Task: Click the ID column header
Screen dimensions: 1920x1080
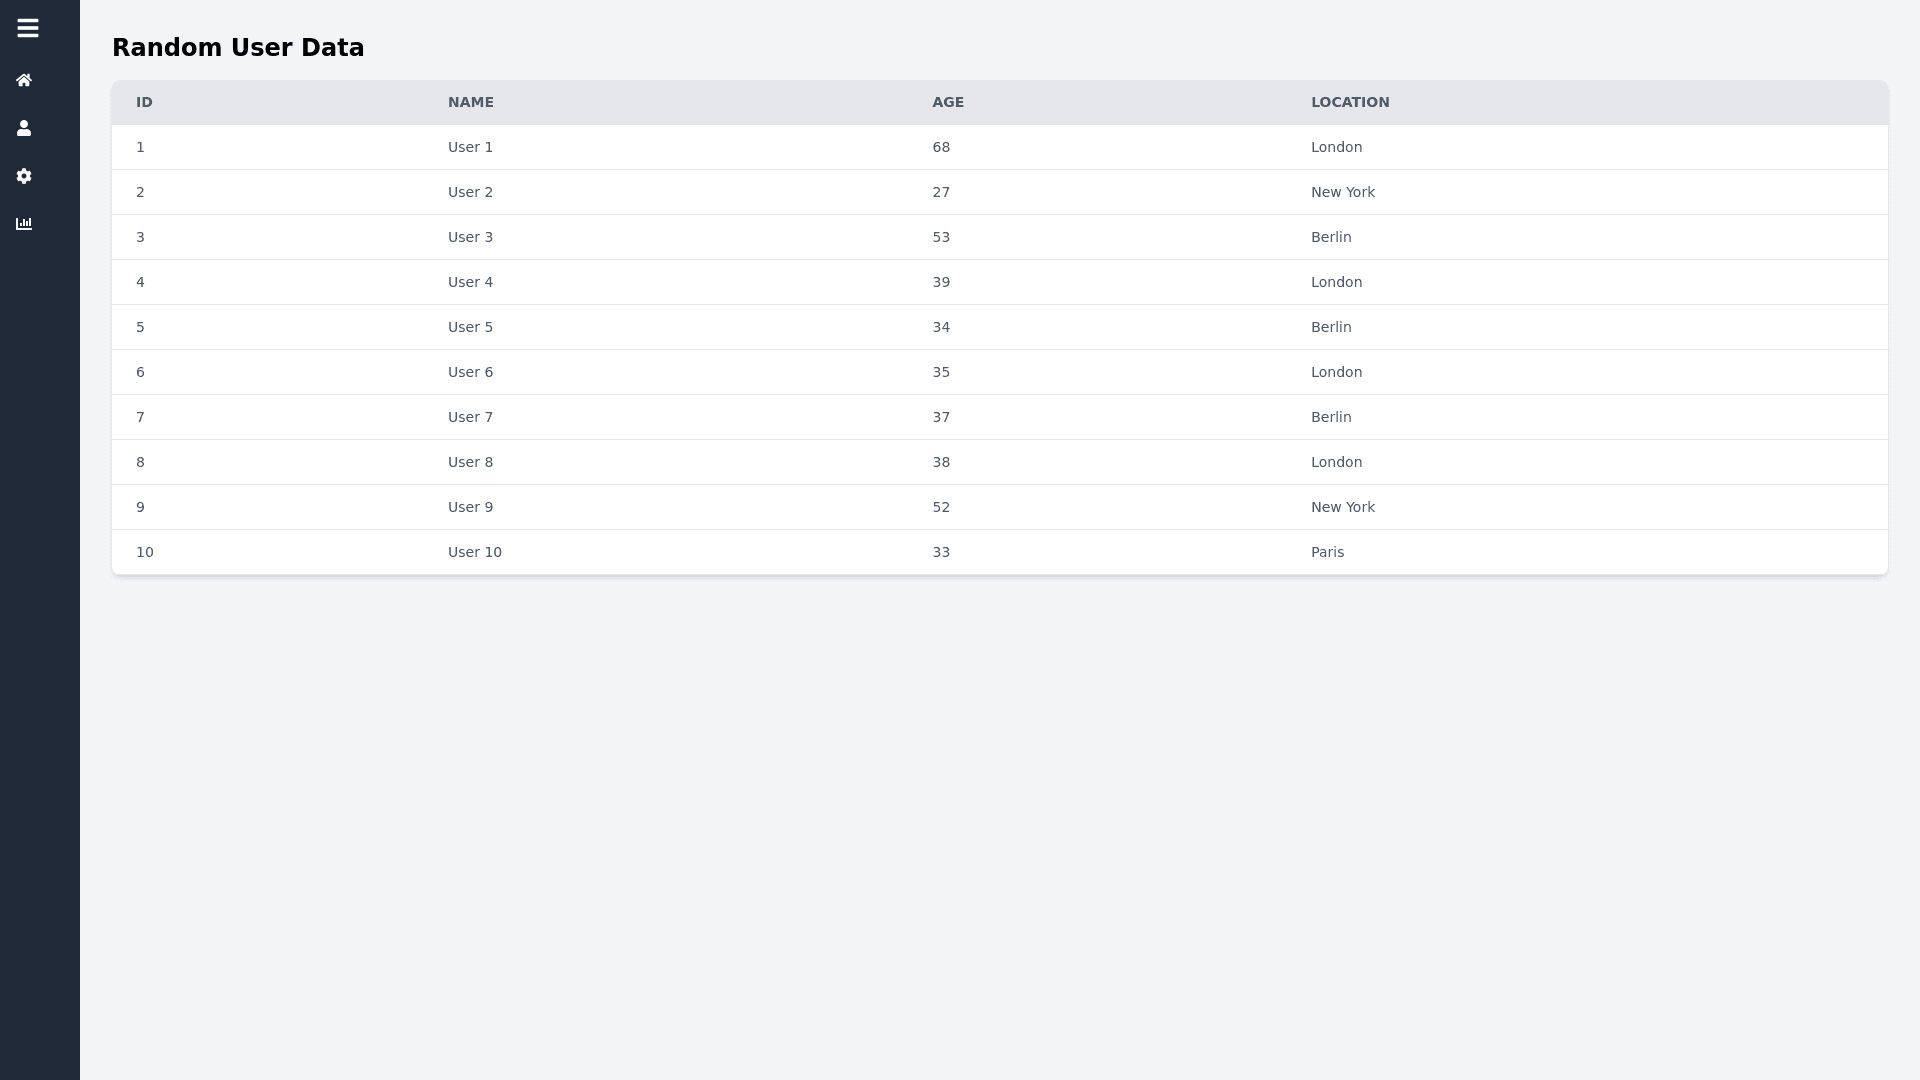Action: tap(144, 102)
